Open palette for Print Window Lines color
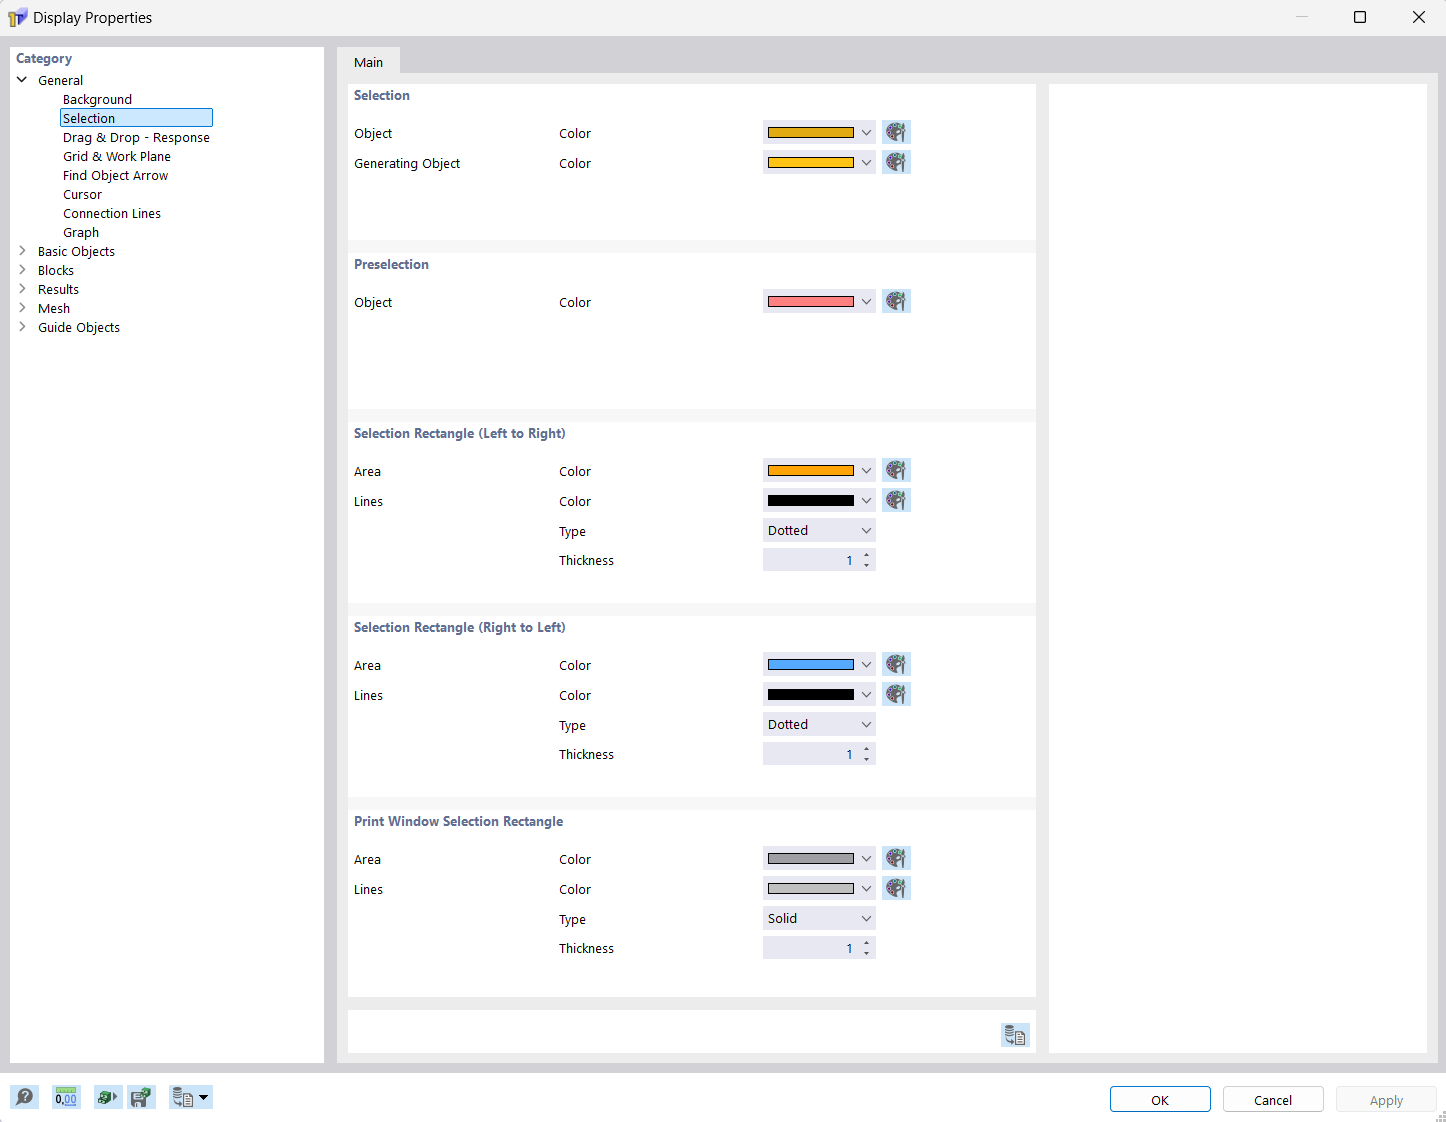The height and width of the screenshot is (1122, 1446). (x=896, y=888)
